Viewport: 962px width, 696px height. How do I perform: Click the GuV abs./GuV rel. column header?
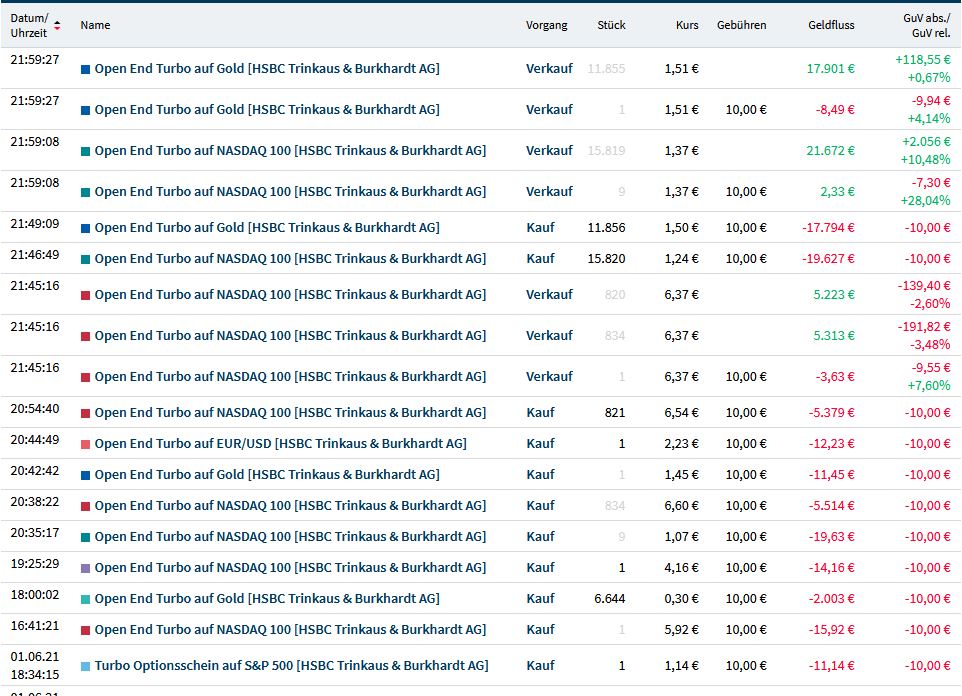tap(926, 25)
